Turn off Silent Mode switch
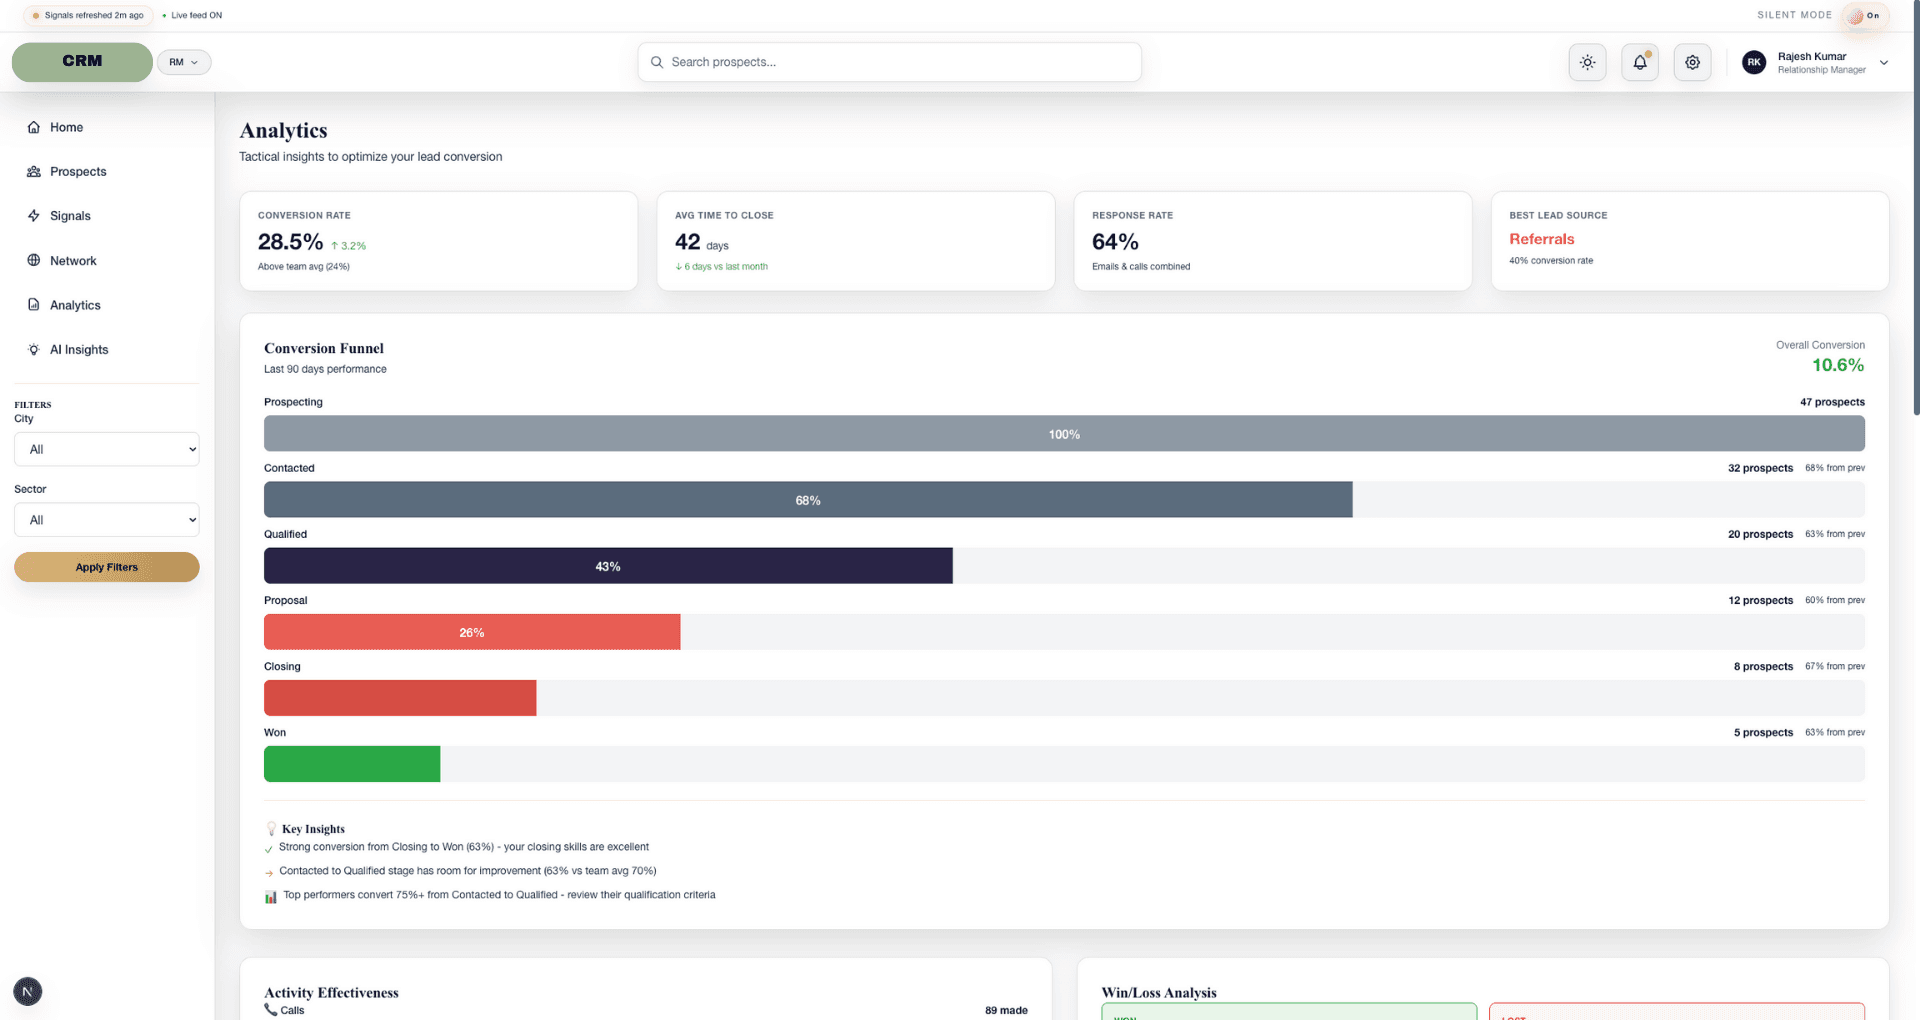The height and width of the screenshot is (1020, 1920). coord(1864,15)
